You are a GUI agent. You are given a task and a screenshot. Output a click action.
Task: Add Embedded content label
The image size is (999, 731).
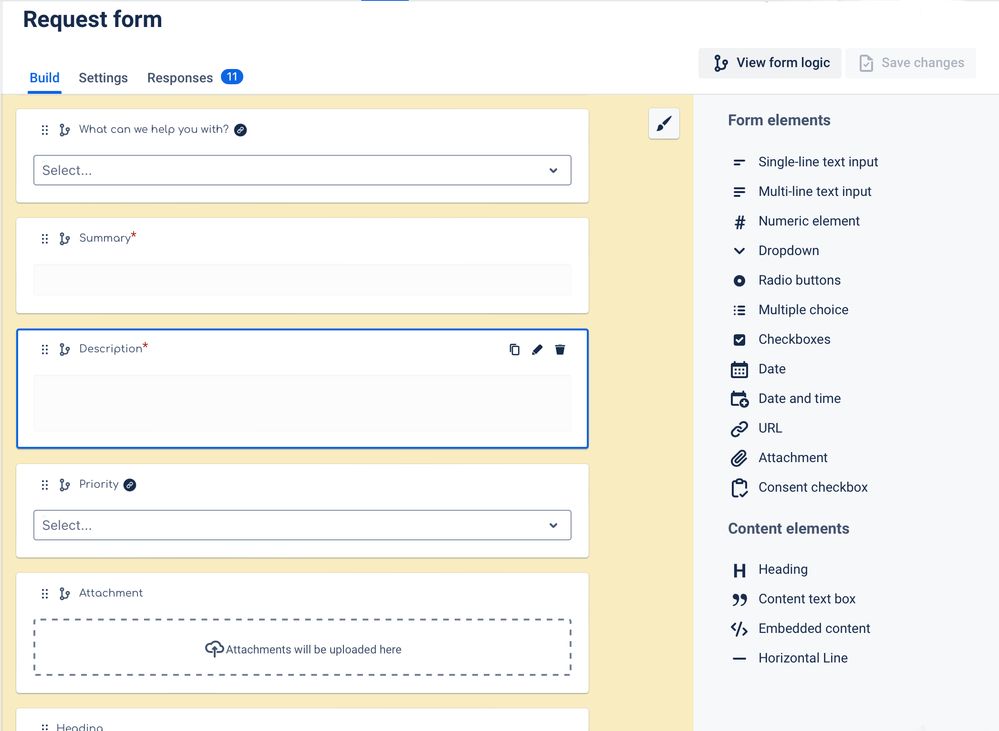pyautogui.click(x=814, y=628)
